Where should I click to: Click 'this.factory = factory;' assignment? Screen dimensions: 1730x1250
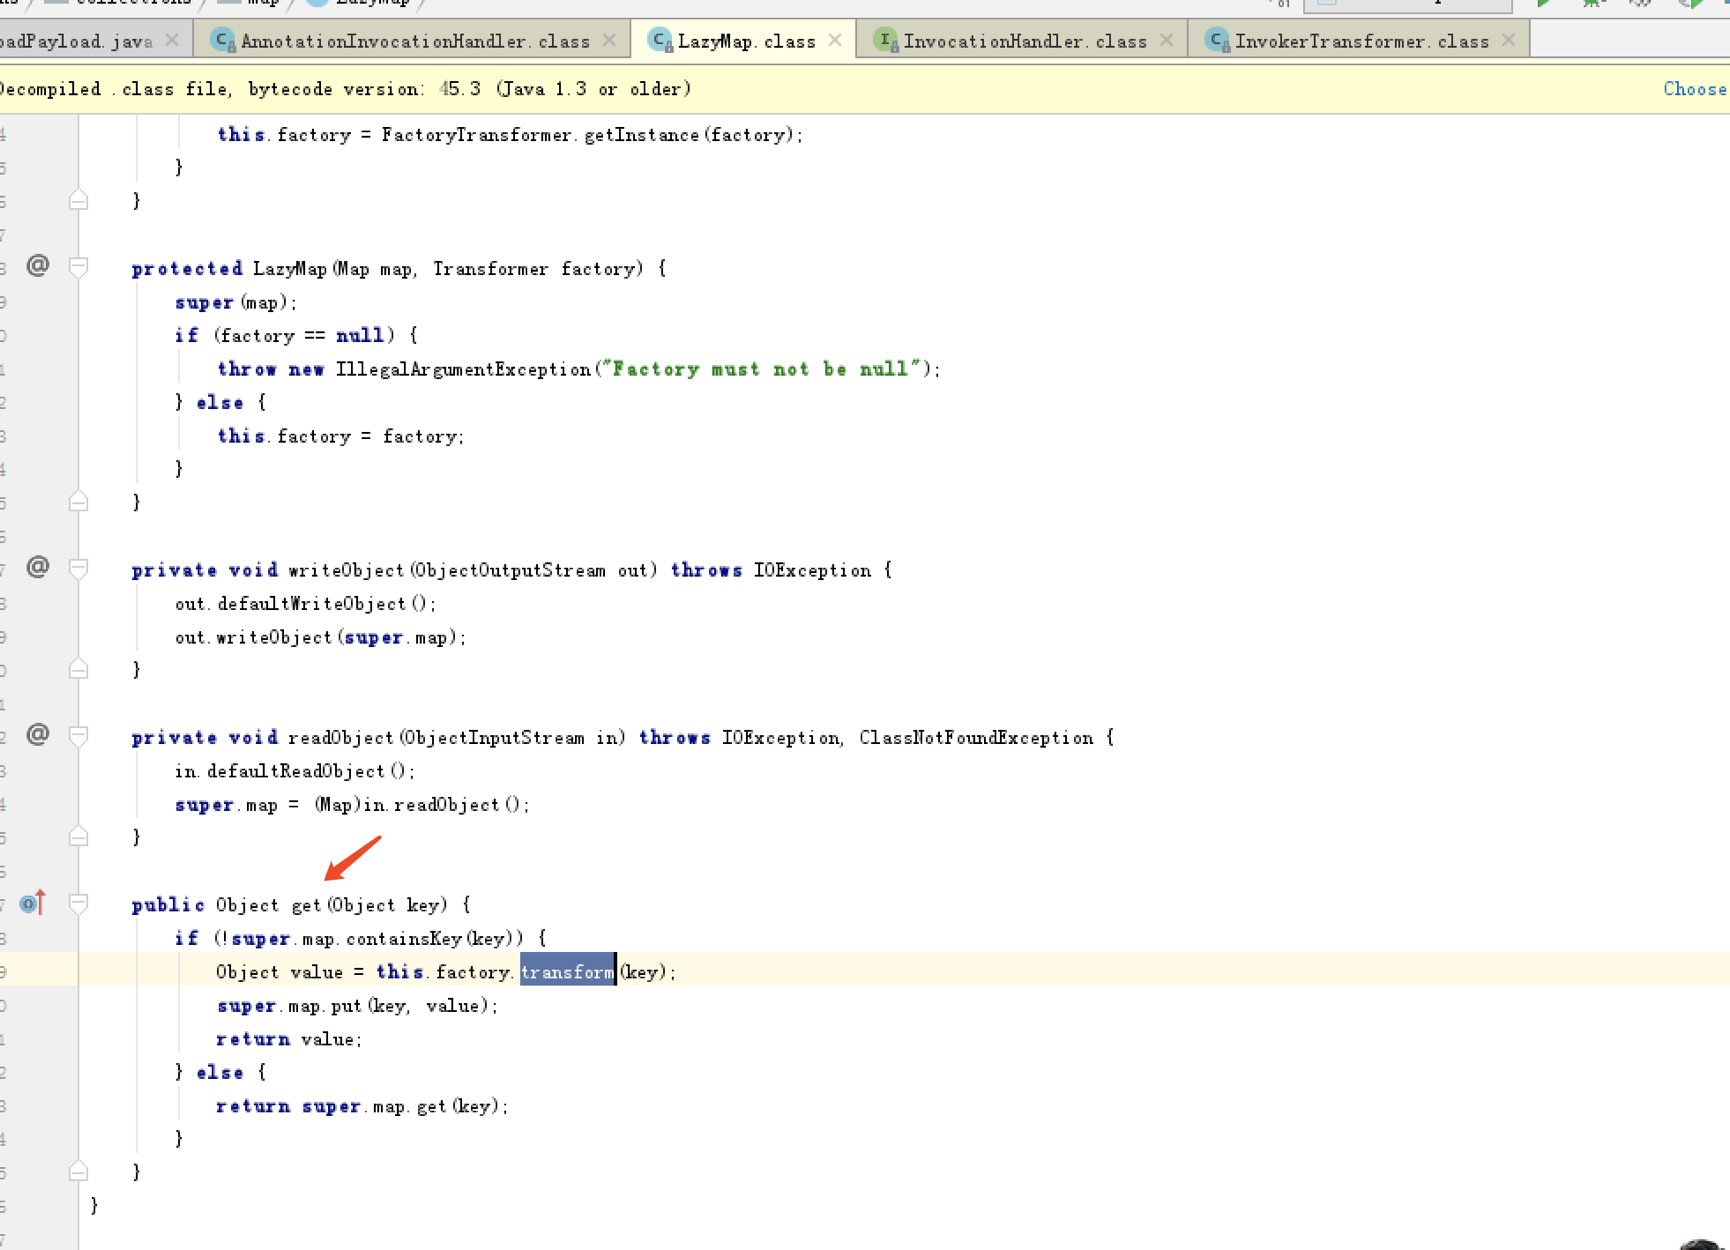click(x=341, y=437)
